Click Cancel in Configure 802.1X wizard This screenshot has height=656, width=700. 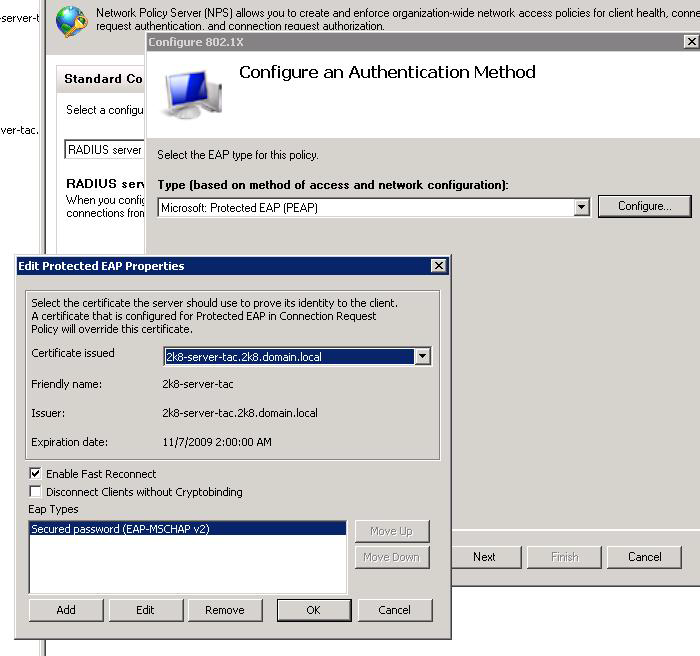click(645, 557)
